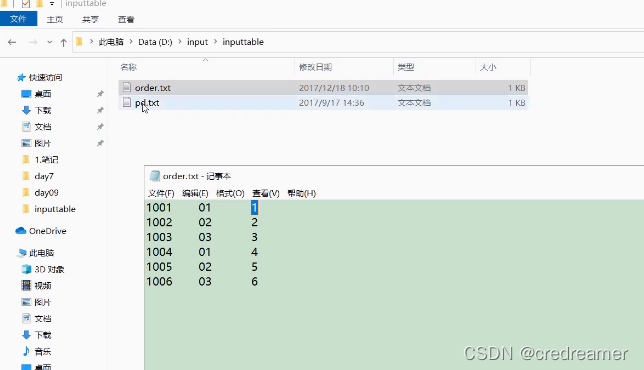Toggle the checkmark icon in quick access toolbar
This screenshot has width=644, height=370.
(25, 4)
